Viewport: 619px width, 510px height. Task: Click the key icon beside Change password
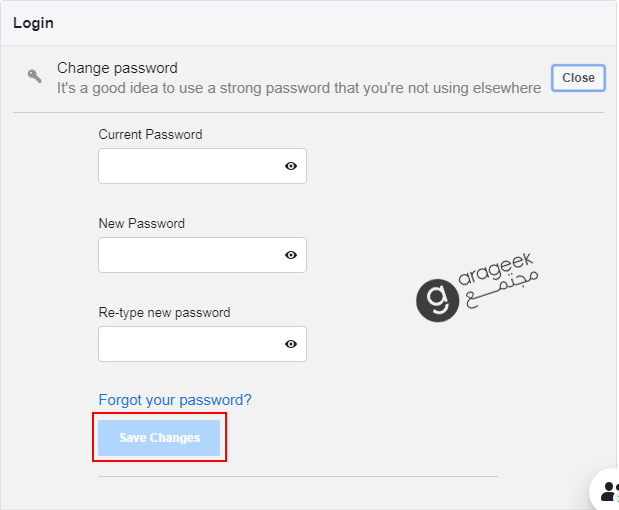34,76
